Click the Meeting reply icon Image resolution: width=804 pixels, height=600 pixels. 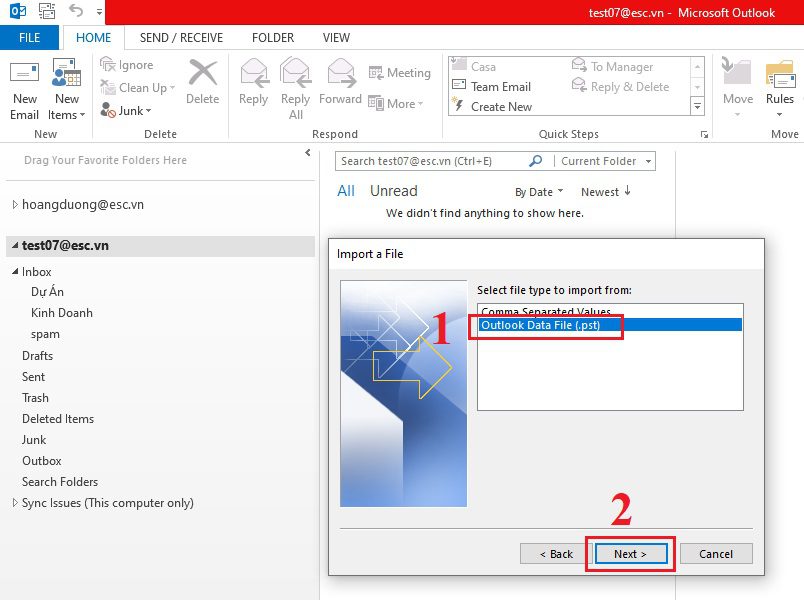(376, 73)
